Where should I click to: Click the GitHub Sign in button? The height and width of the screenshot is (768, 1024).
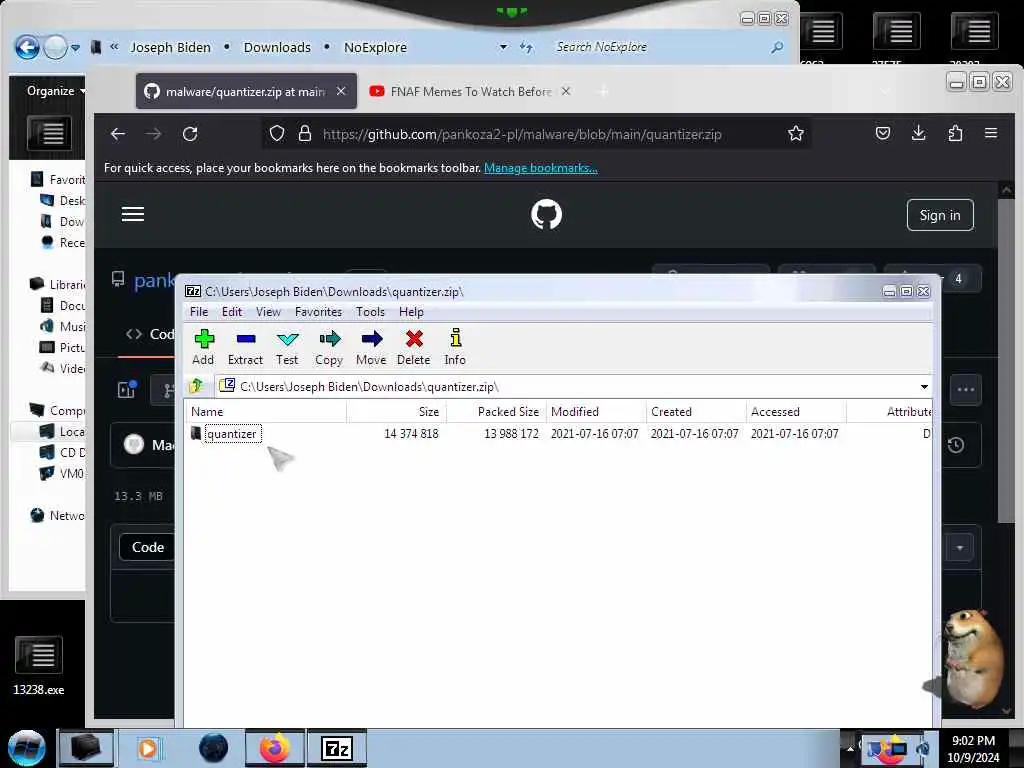coord(940,215)
